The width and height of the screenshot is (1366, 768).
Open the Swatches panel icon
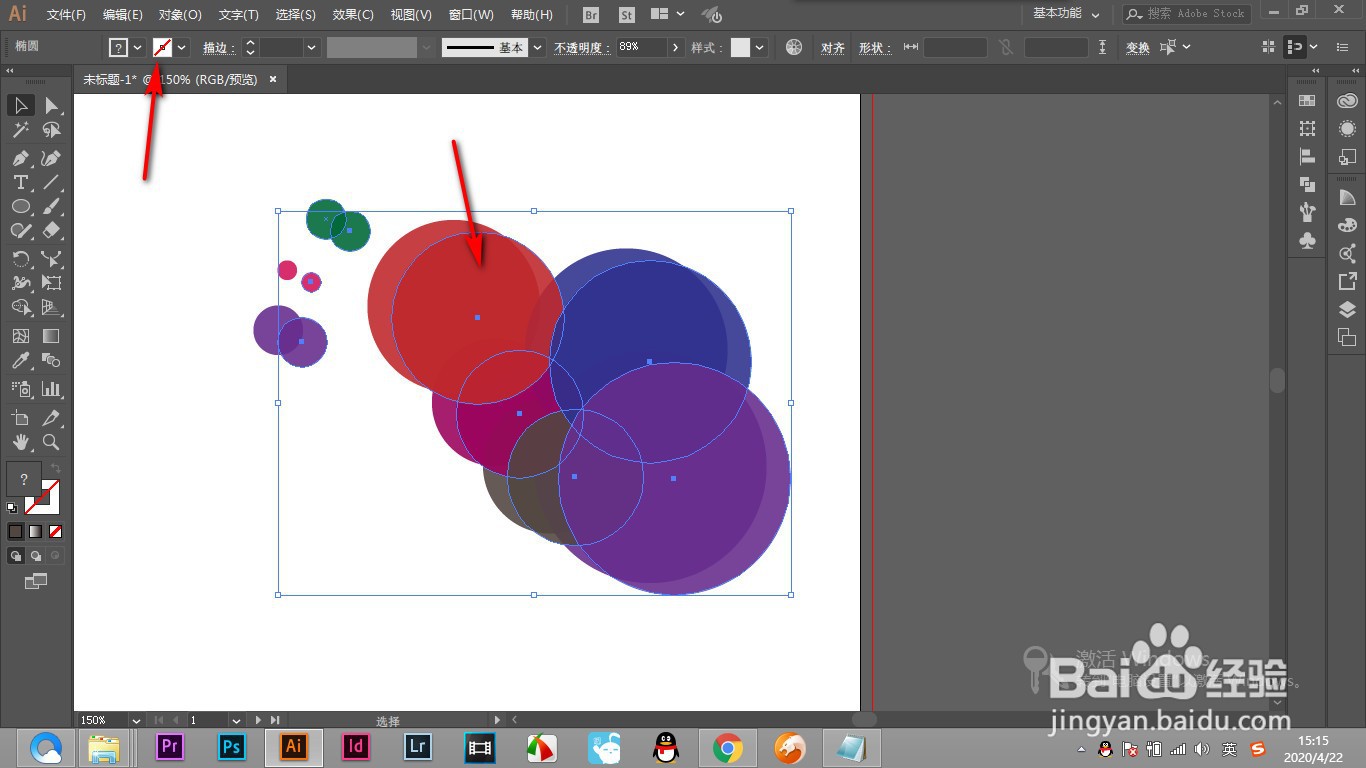tap(1307, 100)
